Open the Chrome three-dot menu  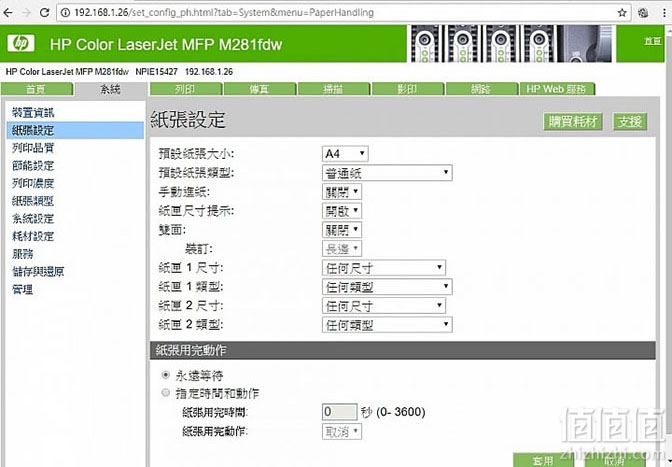(x=664, y=13)
